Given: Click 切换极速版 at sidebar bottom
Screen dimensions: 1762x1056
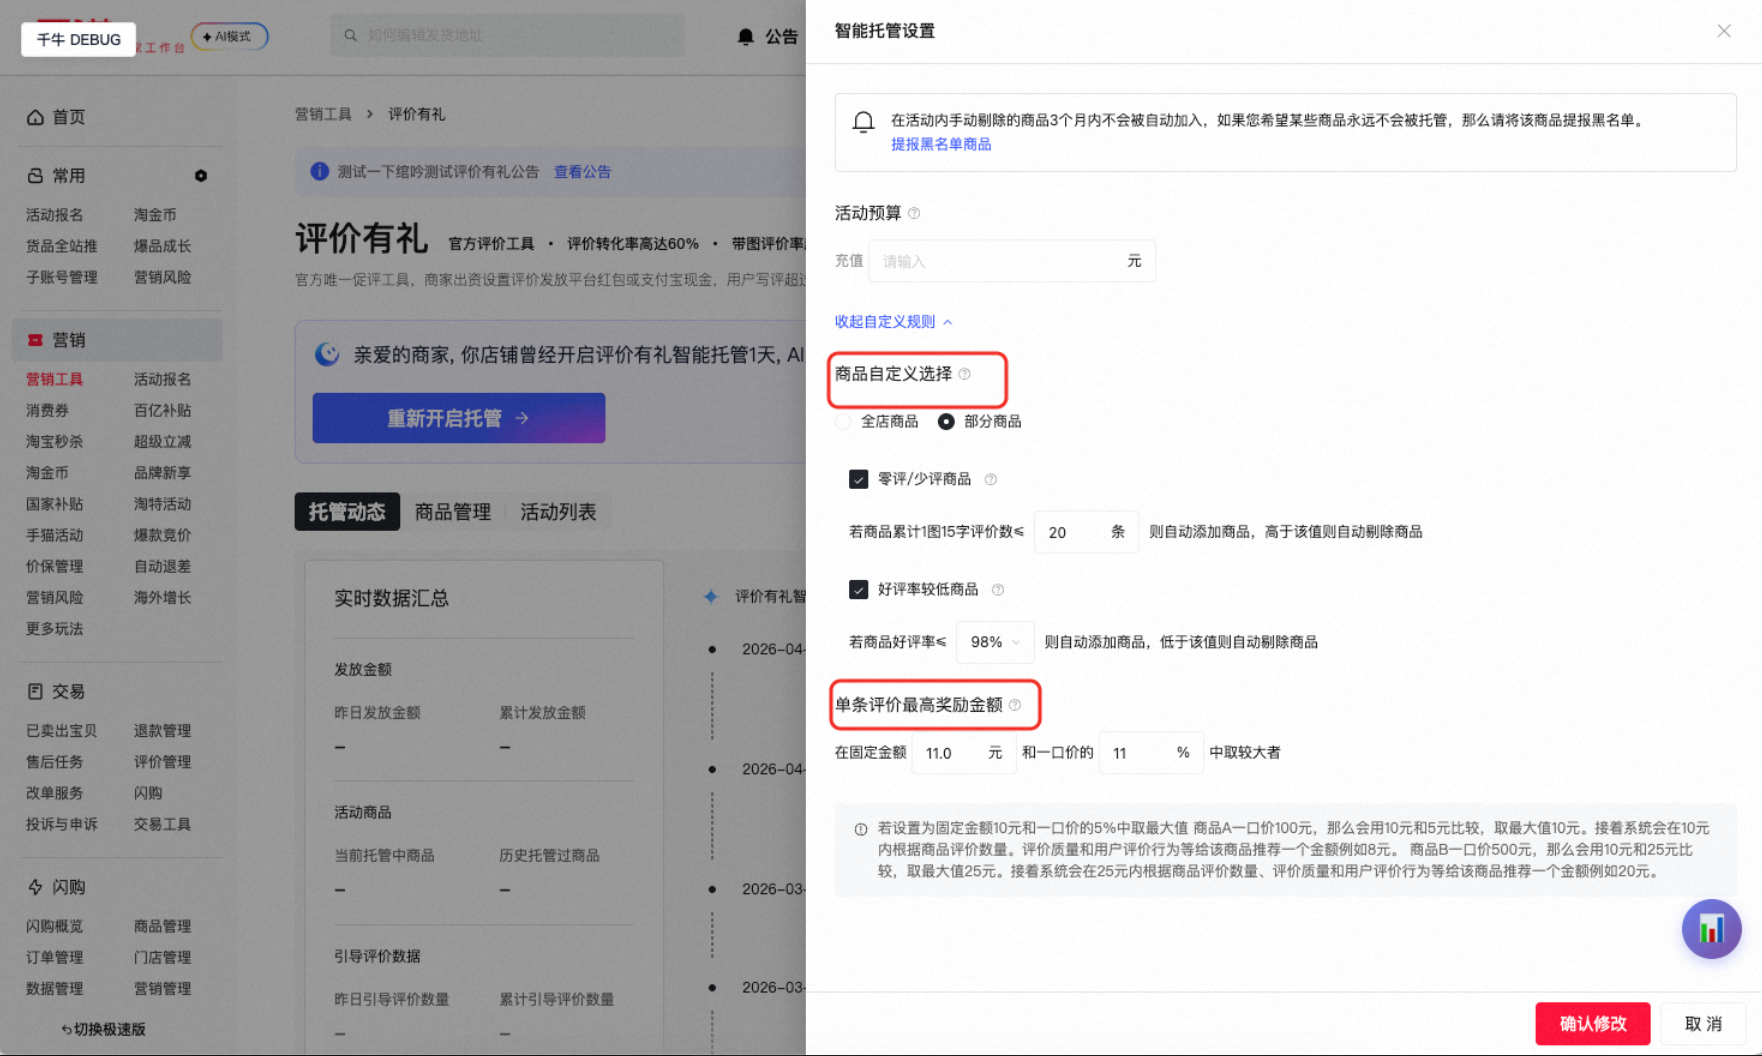Looking at the screenshot, I should pyautogui.click(x=104, y=1029).
